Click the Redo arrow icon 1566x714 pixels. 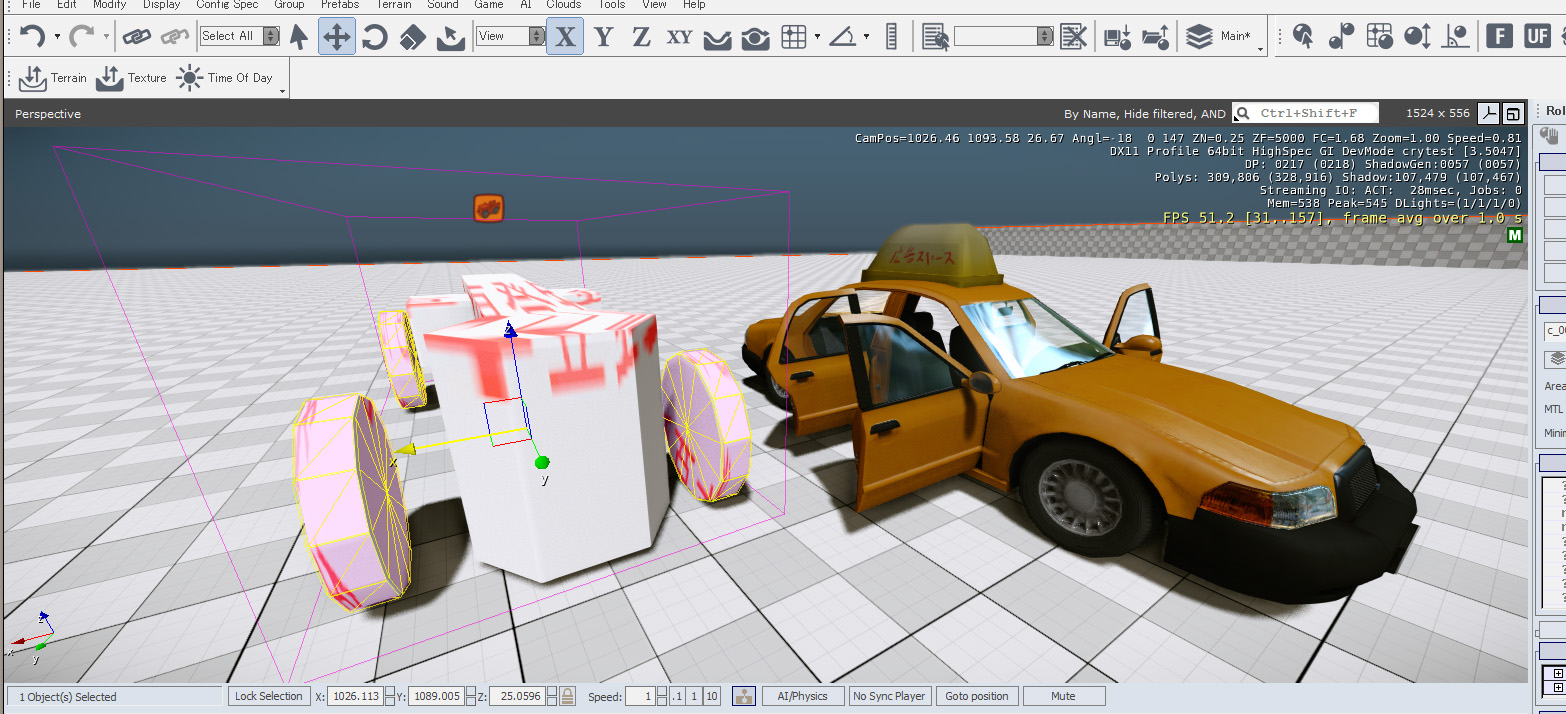(x=82, y=37)
